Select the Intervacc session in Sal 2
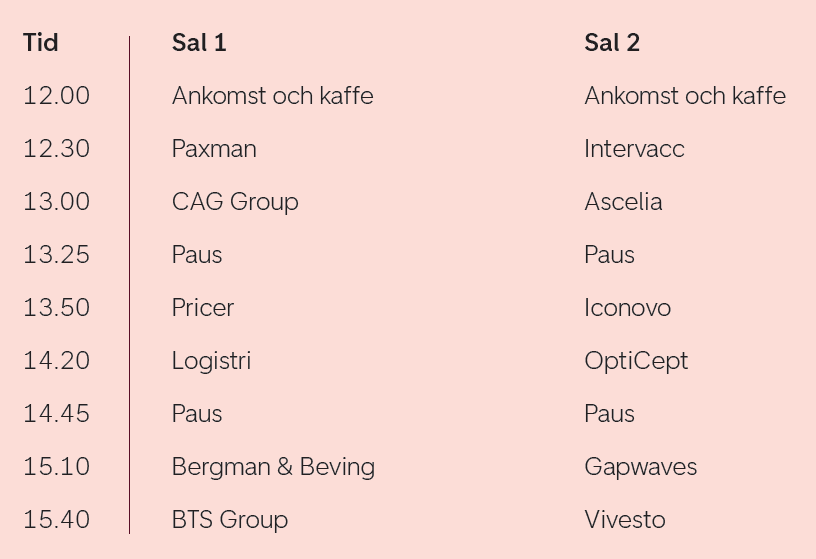This screenshot has width=816, height=559. coord(634,149)
